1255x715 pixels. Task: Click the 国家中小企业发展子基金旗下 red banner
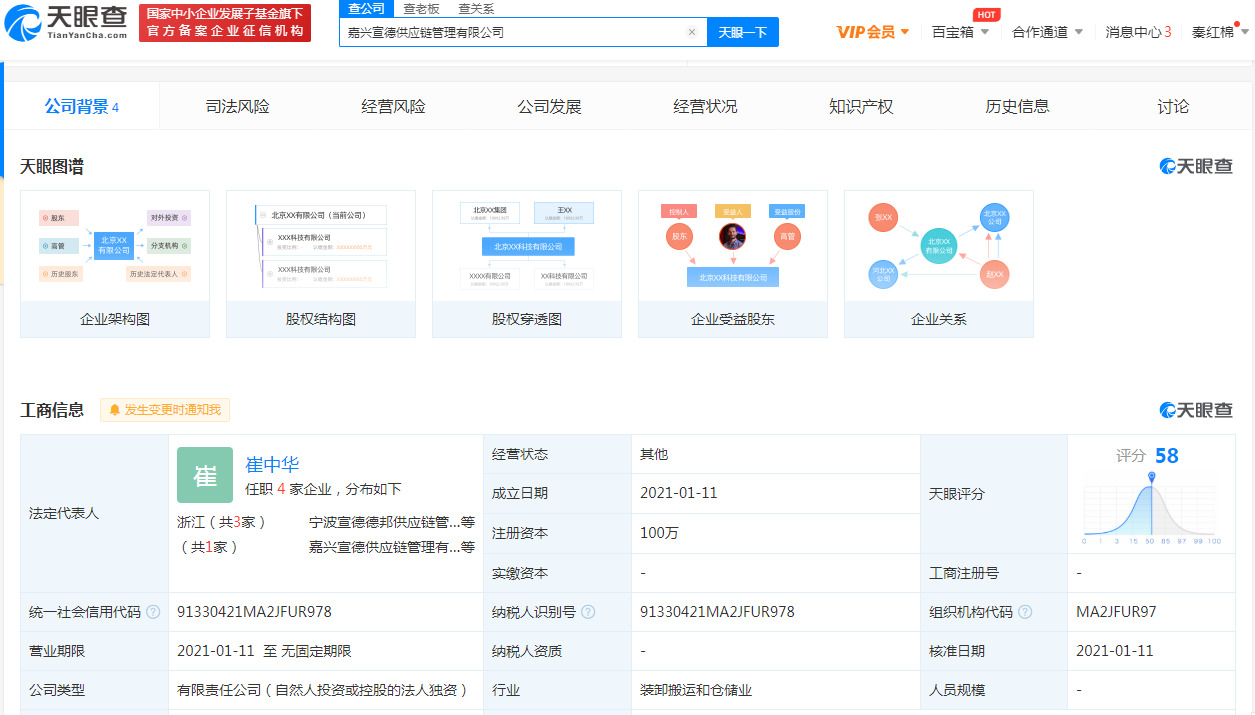[225, 22]
